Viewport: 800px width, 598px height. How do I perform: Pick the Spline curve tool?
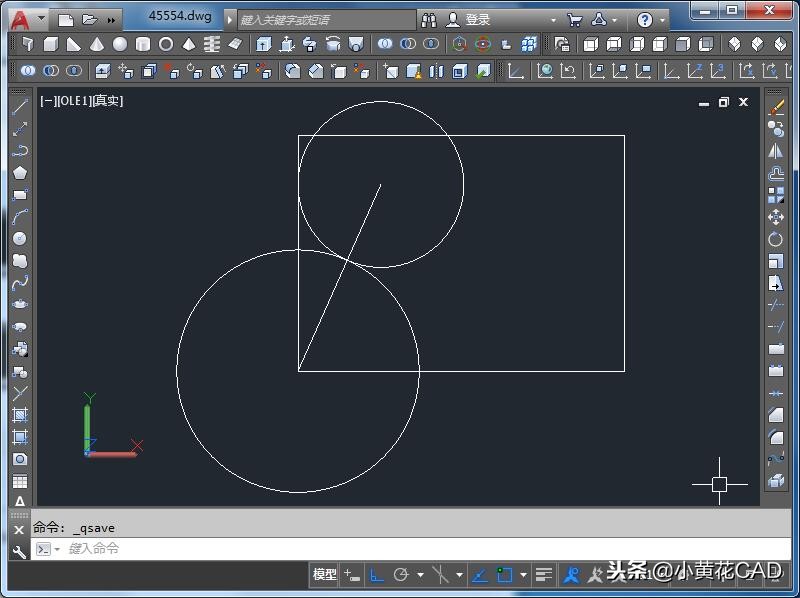(20, 283)
